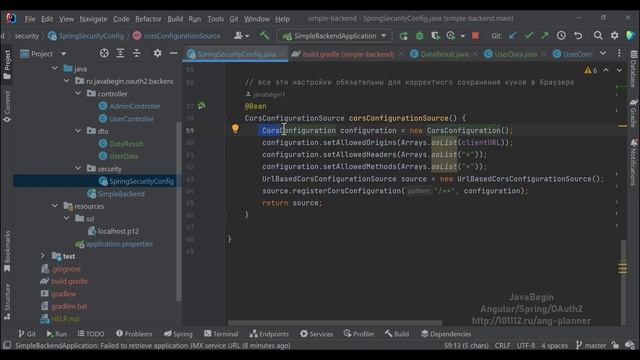
Task: Open the Refactor menu
Action: tap(148, 19)
